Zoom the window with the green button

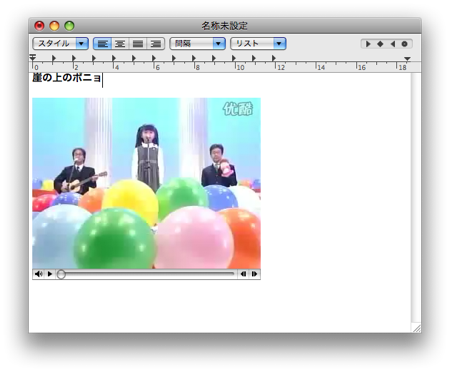click(69, 26)
